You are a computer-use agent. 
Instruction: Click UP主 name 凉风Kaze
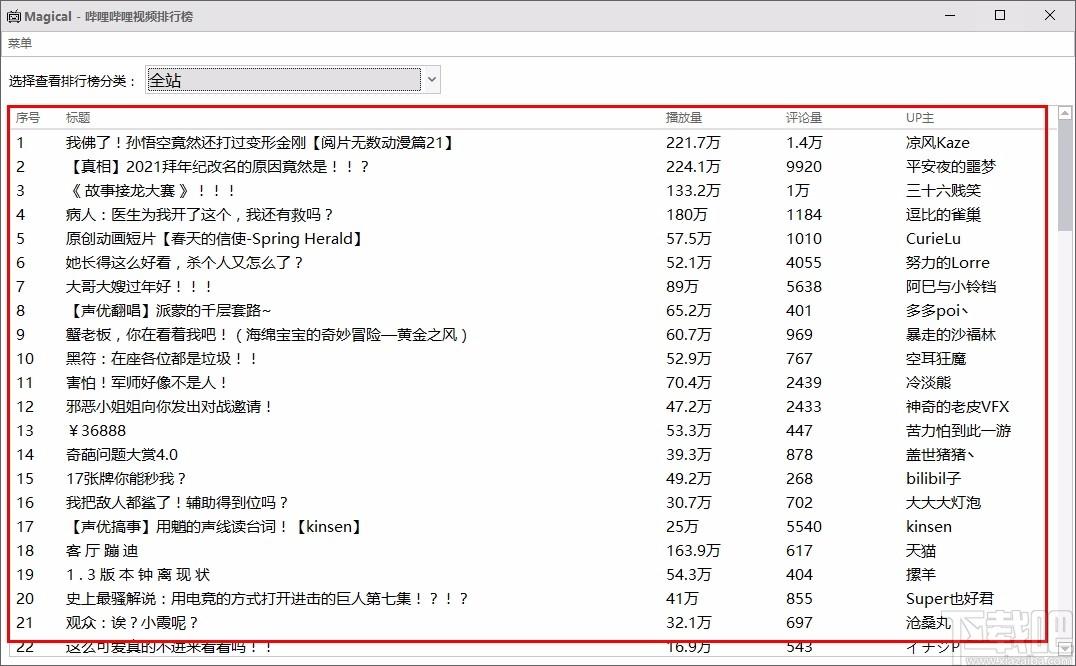(x=937, y=143)
